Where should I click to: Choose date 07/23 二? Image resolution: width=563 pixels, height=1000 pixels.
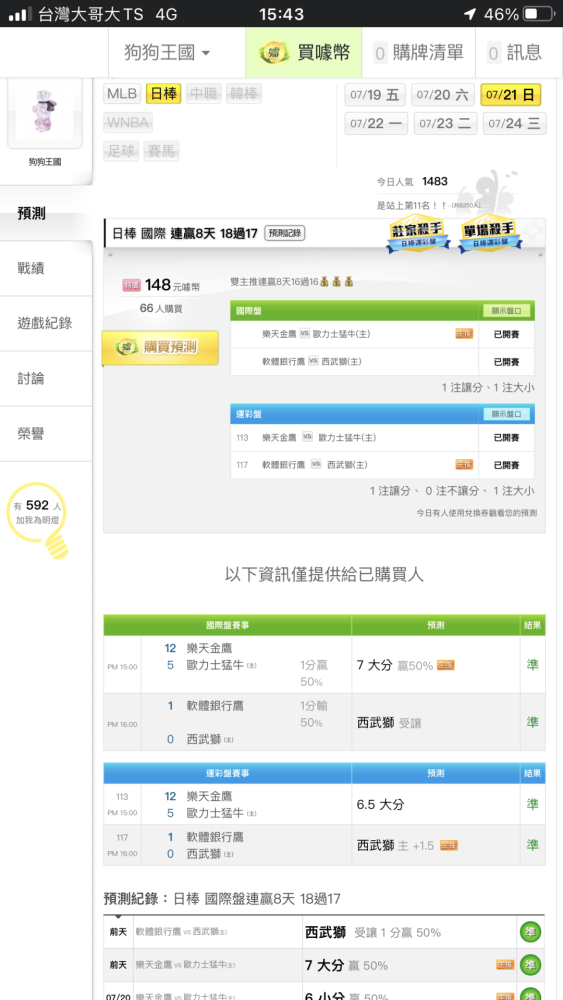pos(445,123)
